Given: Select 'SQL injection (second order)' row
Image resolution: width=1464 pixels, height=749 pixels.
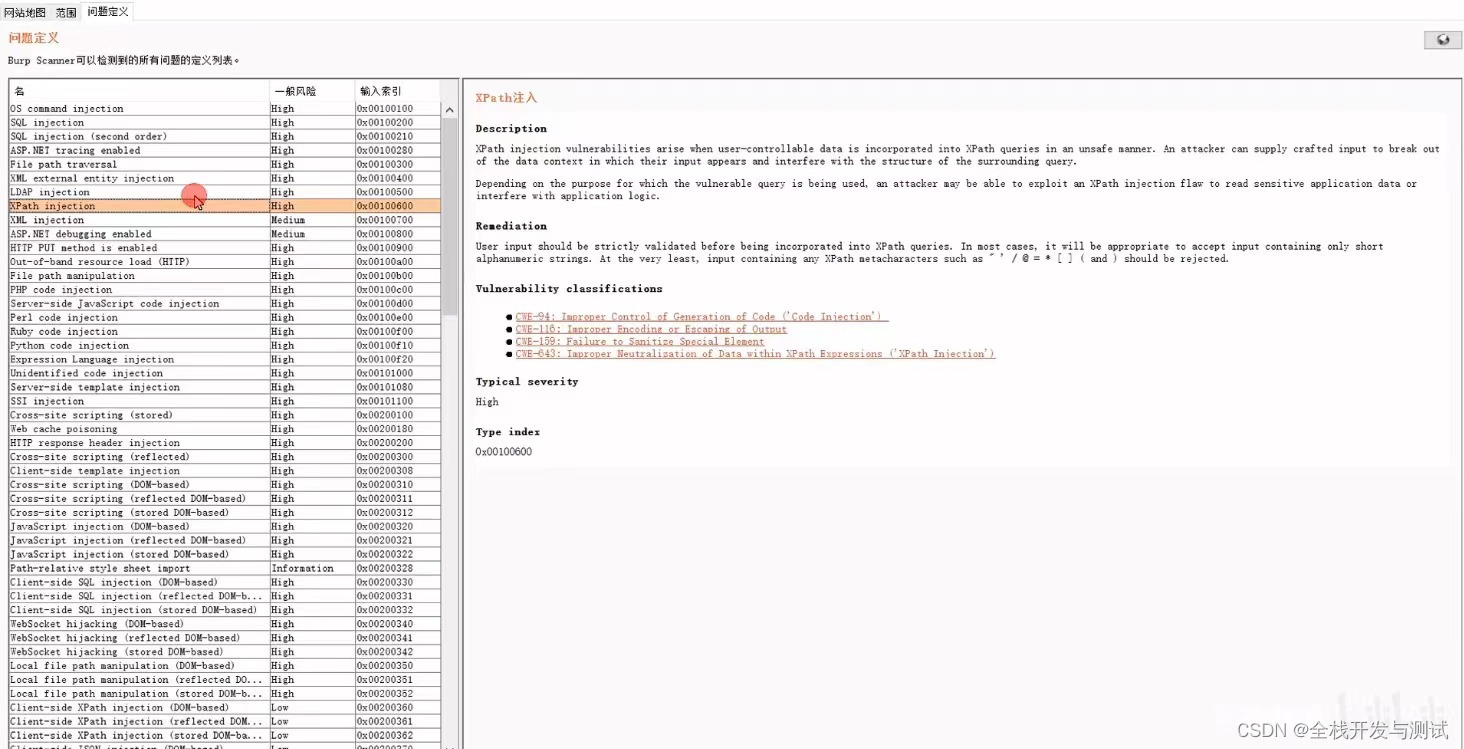Looking at the screenshot, I should point(225,137).
